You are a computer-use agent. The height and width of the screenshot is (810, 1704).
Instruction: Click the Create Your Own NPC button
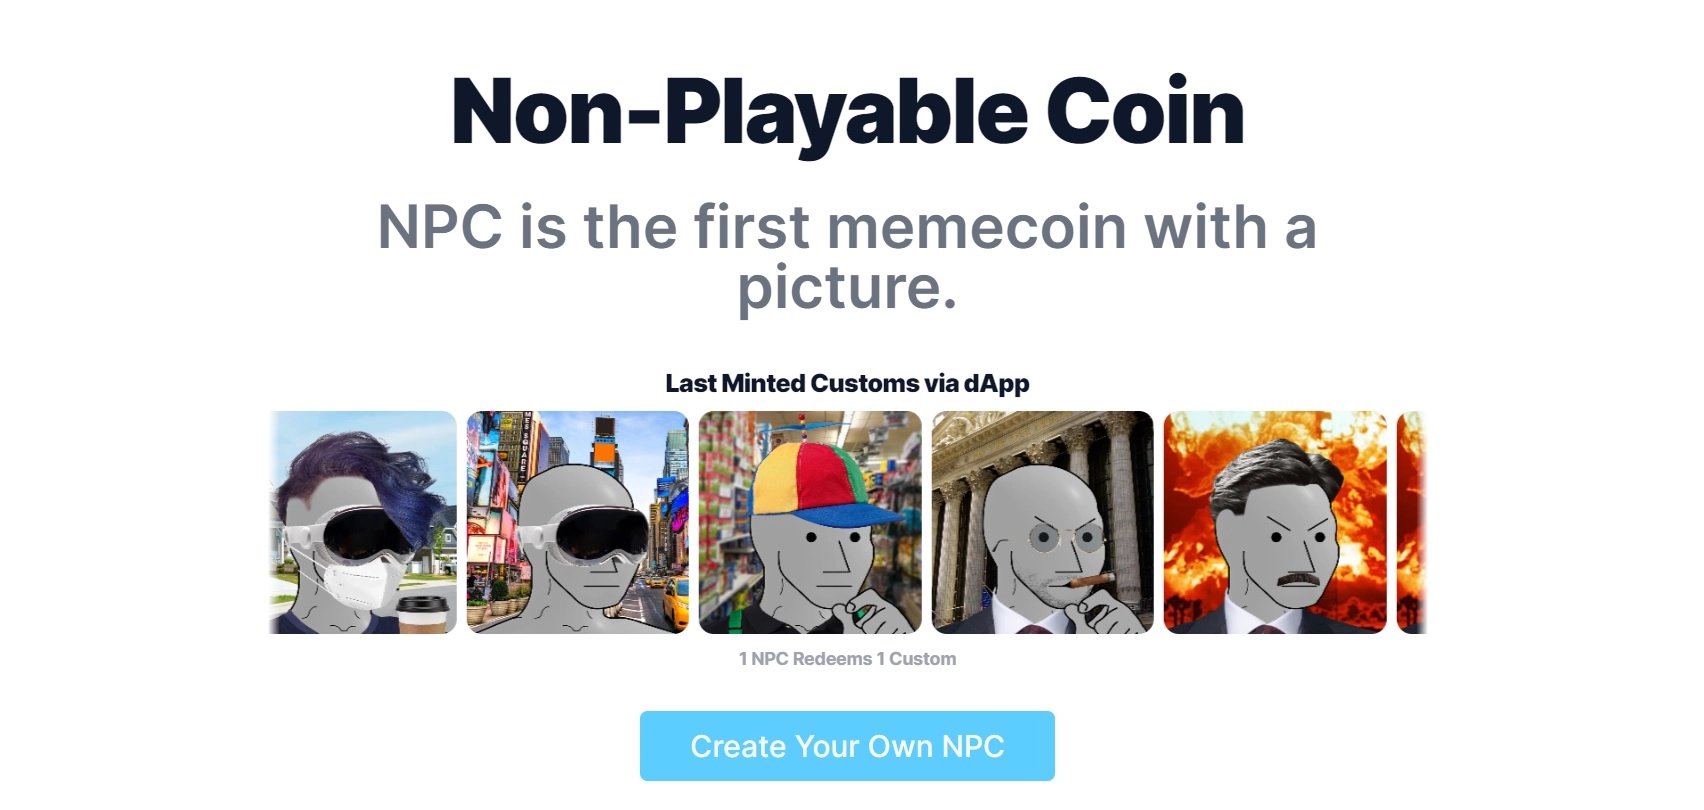point(847,746)
